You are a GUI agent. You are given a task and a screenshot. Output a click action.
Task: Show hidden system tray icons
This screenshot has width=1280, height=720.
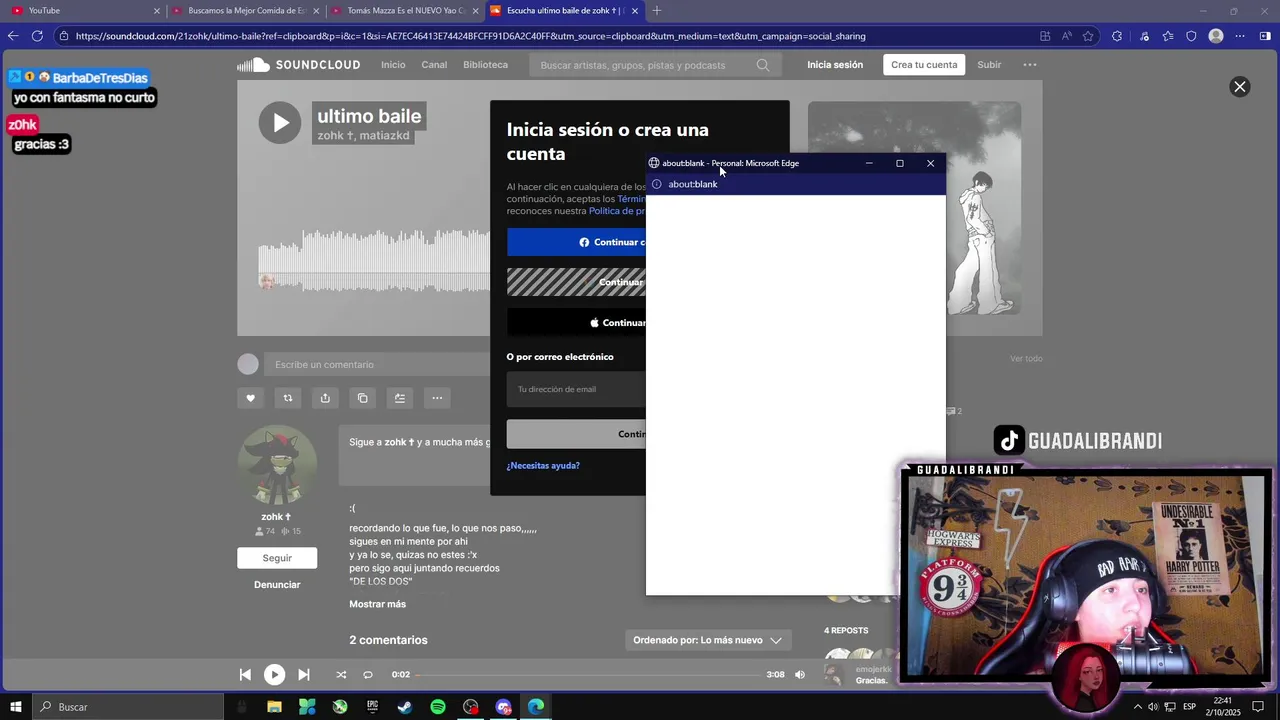tap(1137, 707)
